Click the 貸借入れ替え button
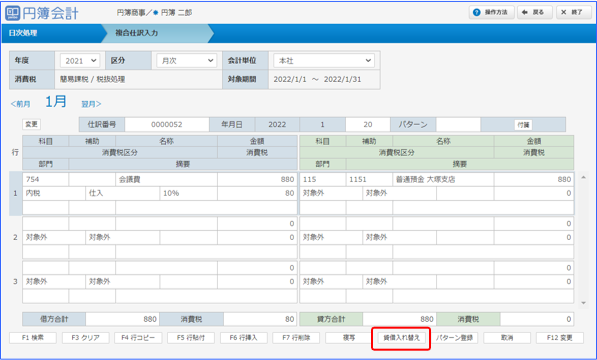The height and width of the screenshot is (360, 597). click(x=401, y=338)
